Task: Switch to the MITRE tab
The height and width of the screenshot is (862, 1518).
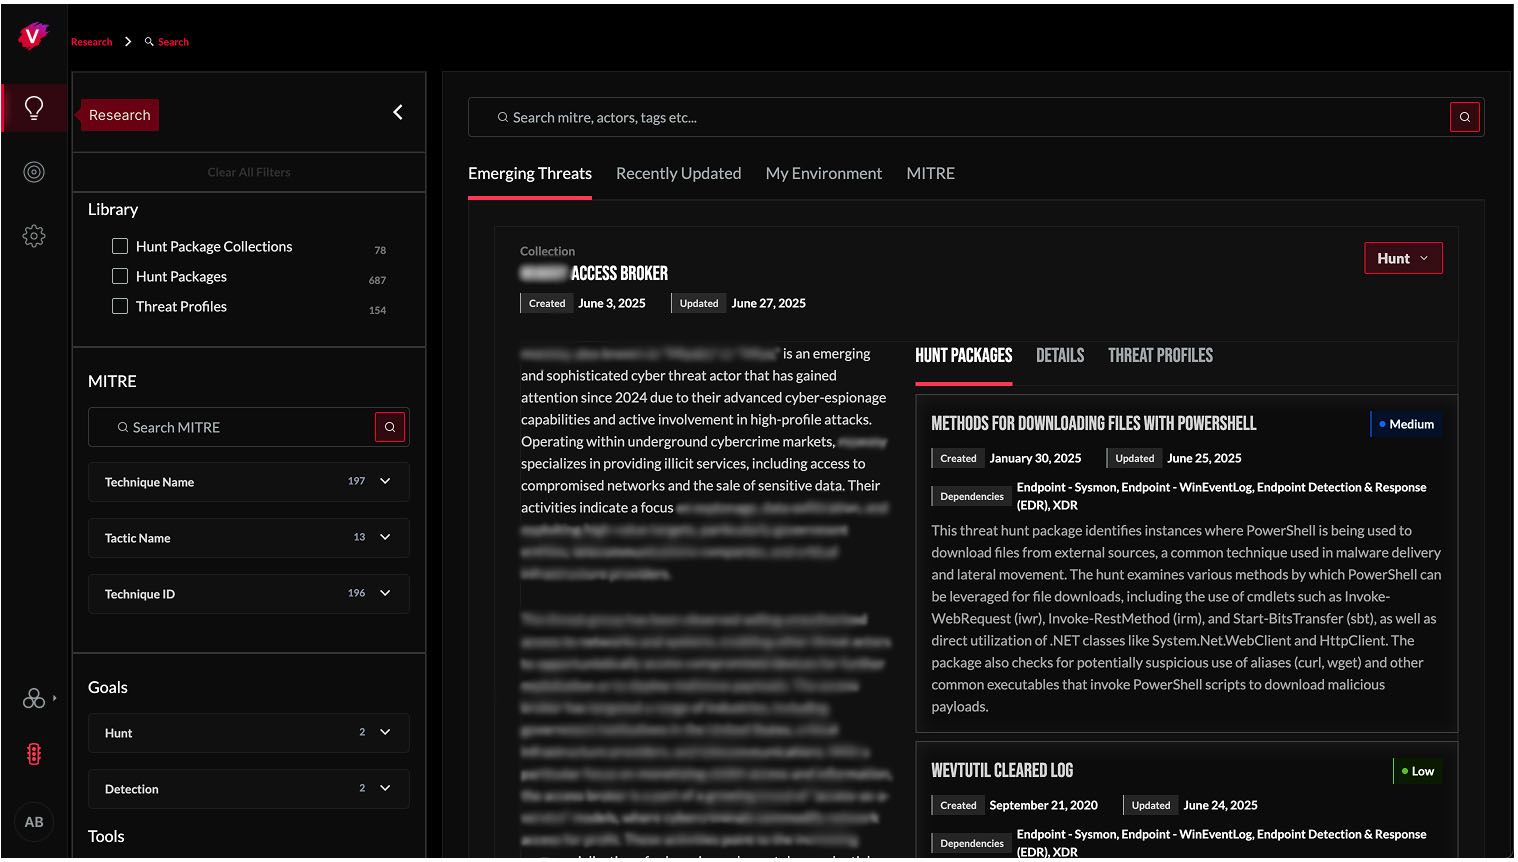Action: [931, 173]
